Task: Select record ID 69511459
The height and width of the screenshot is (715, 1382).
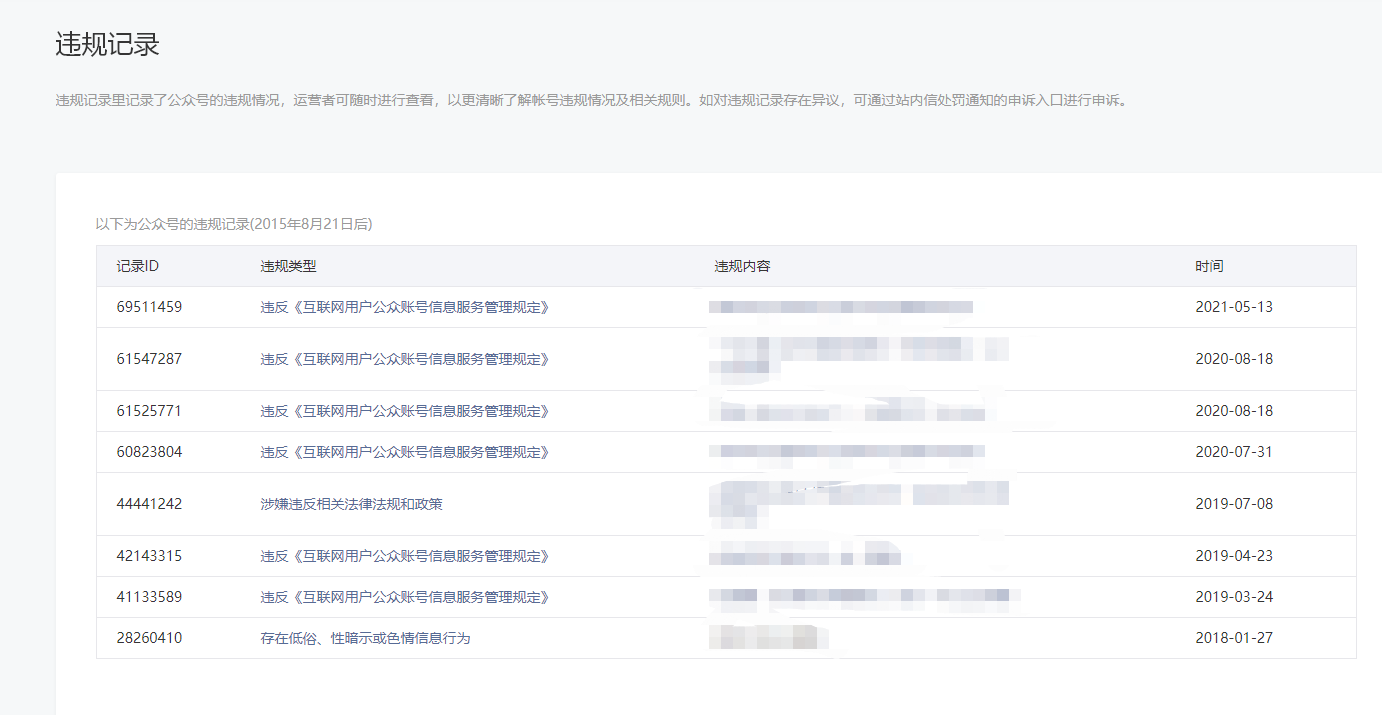Action: (x=149, y=307)
